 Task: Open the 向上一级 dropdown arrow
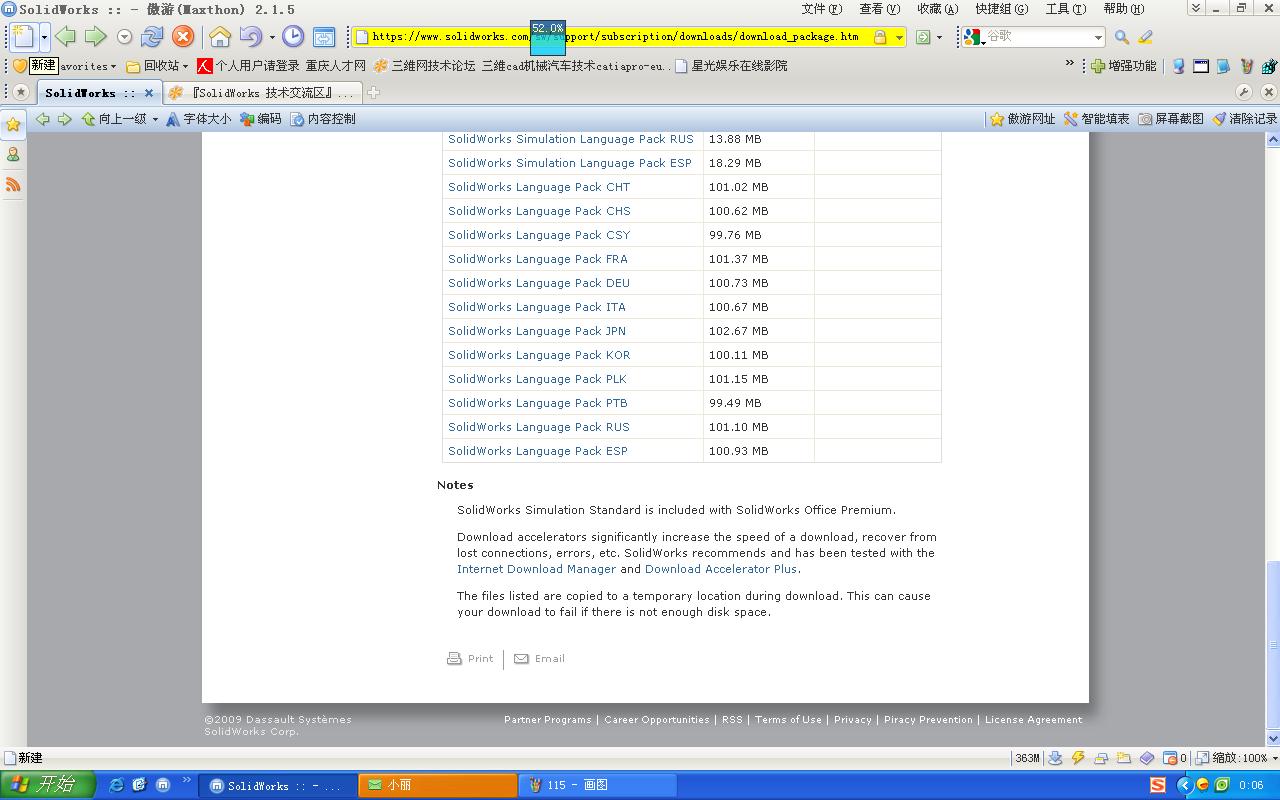point(155,119)
